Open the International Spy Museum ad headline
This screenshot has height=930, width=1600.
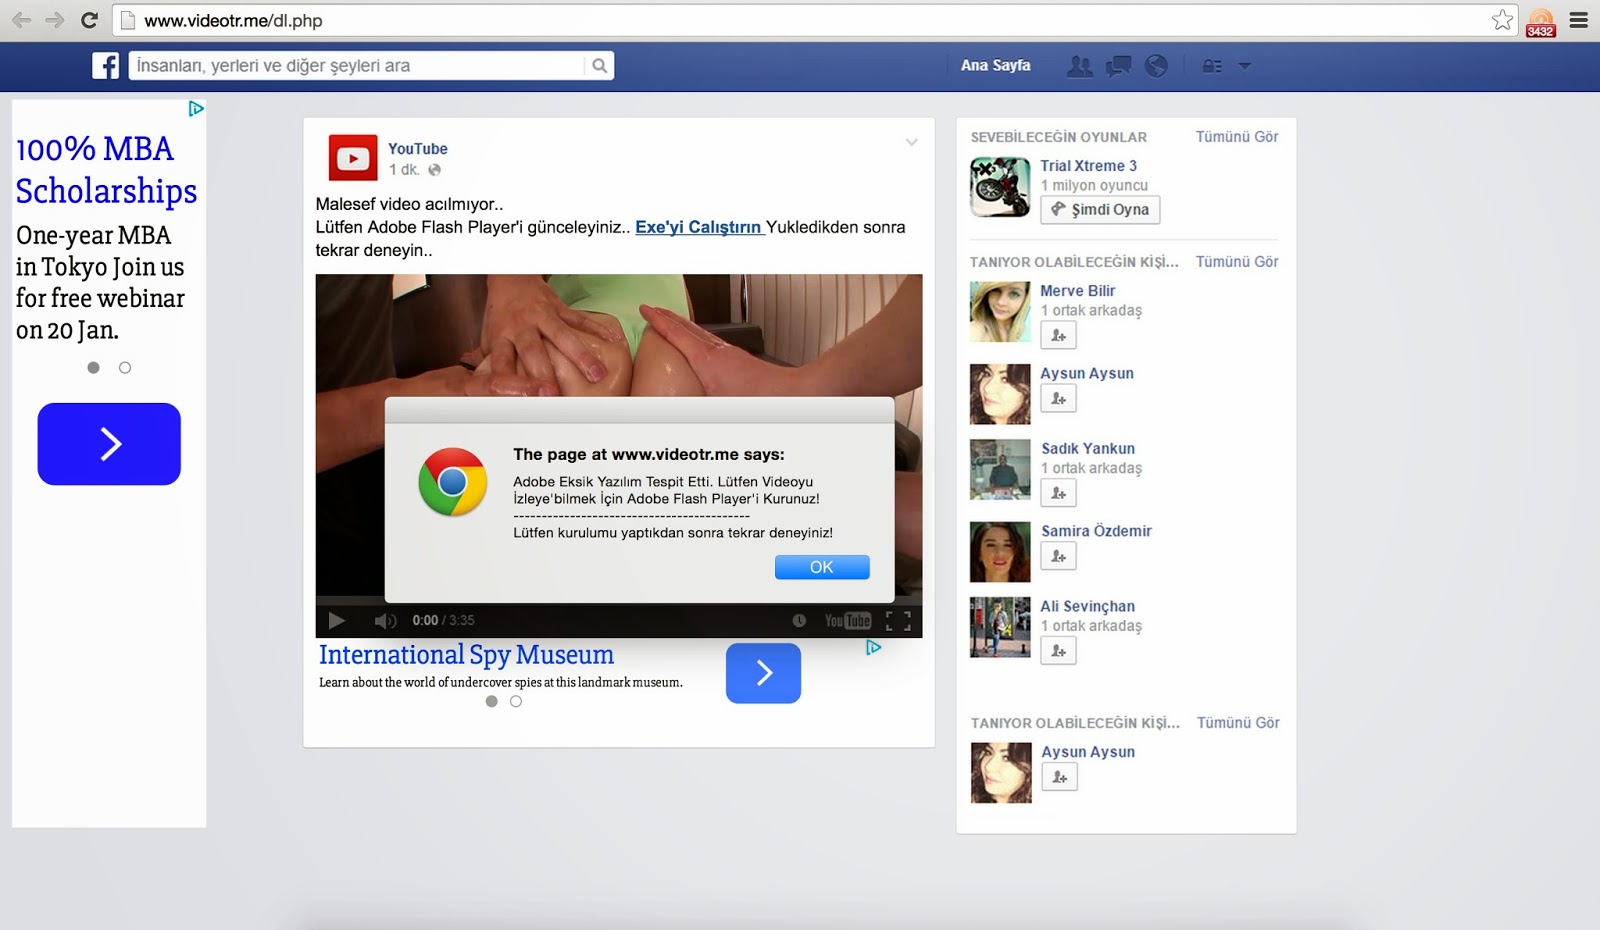466,655
